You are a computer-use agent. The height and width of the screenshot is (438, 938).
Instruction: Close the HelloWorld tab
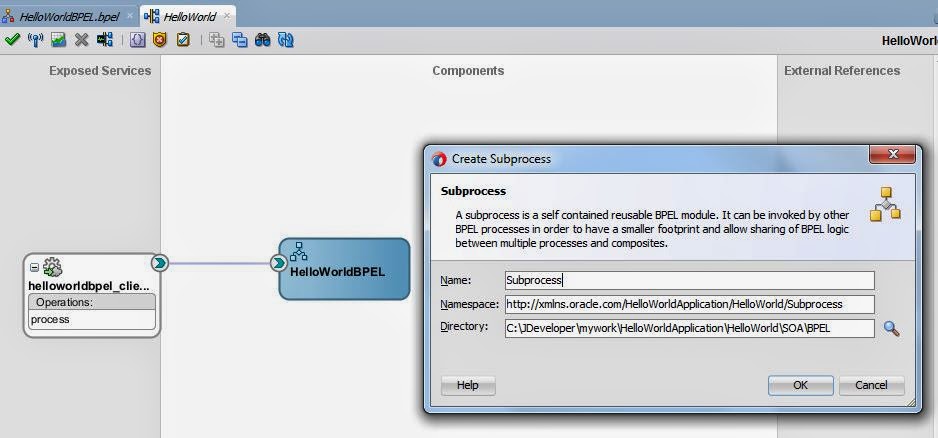click(227, 16)
